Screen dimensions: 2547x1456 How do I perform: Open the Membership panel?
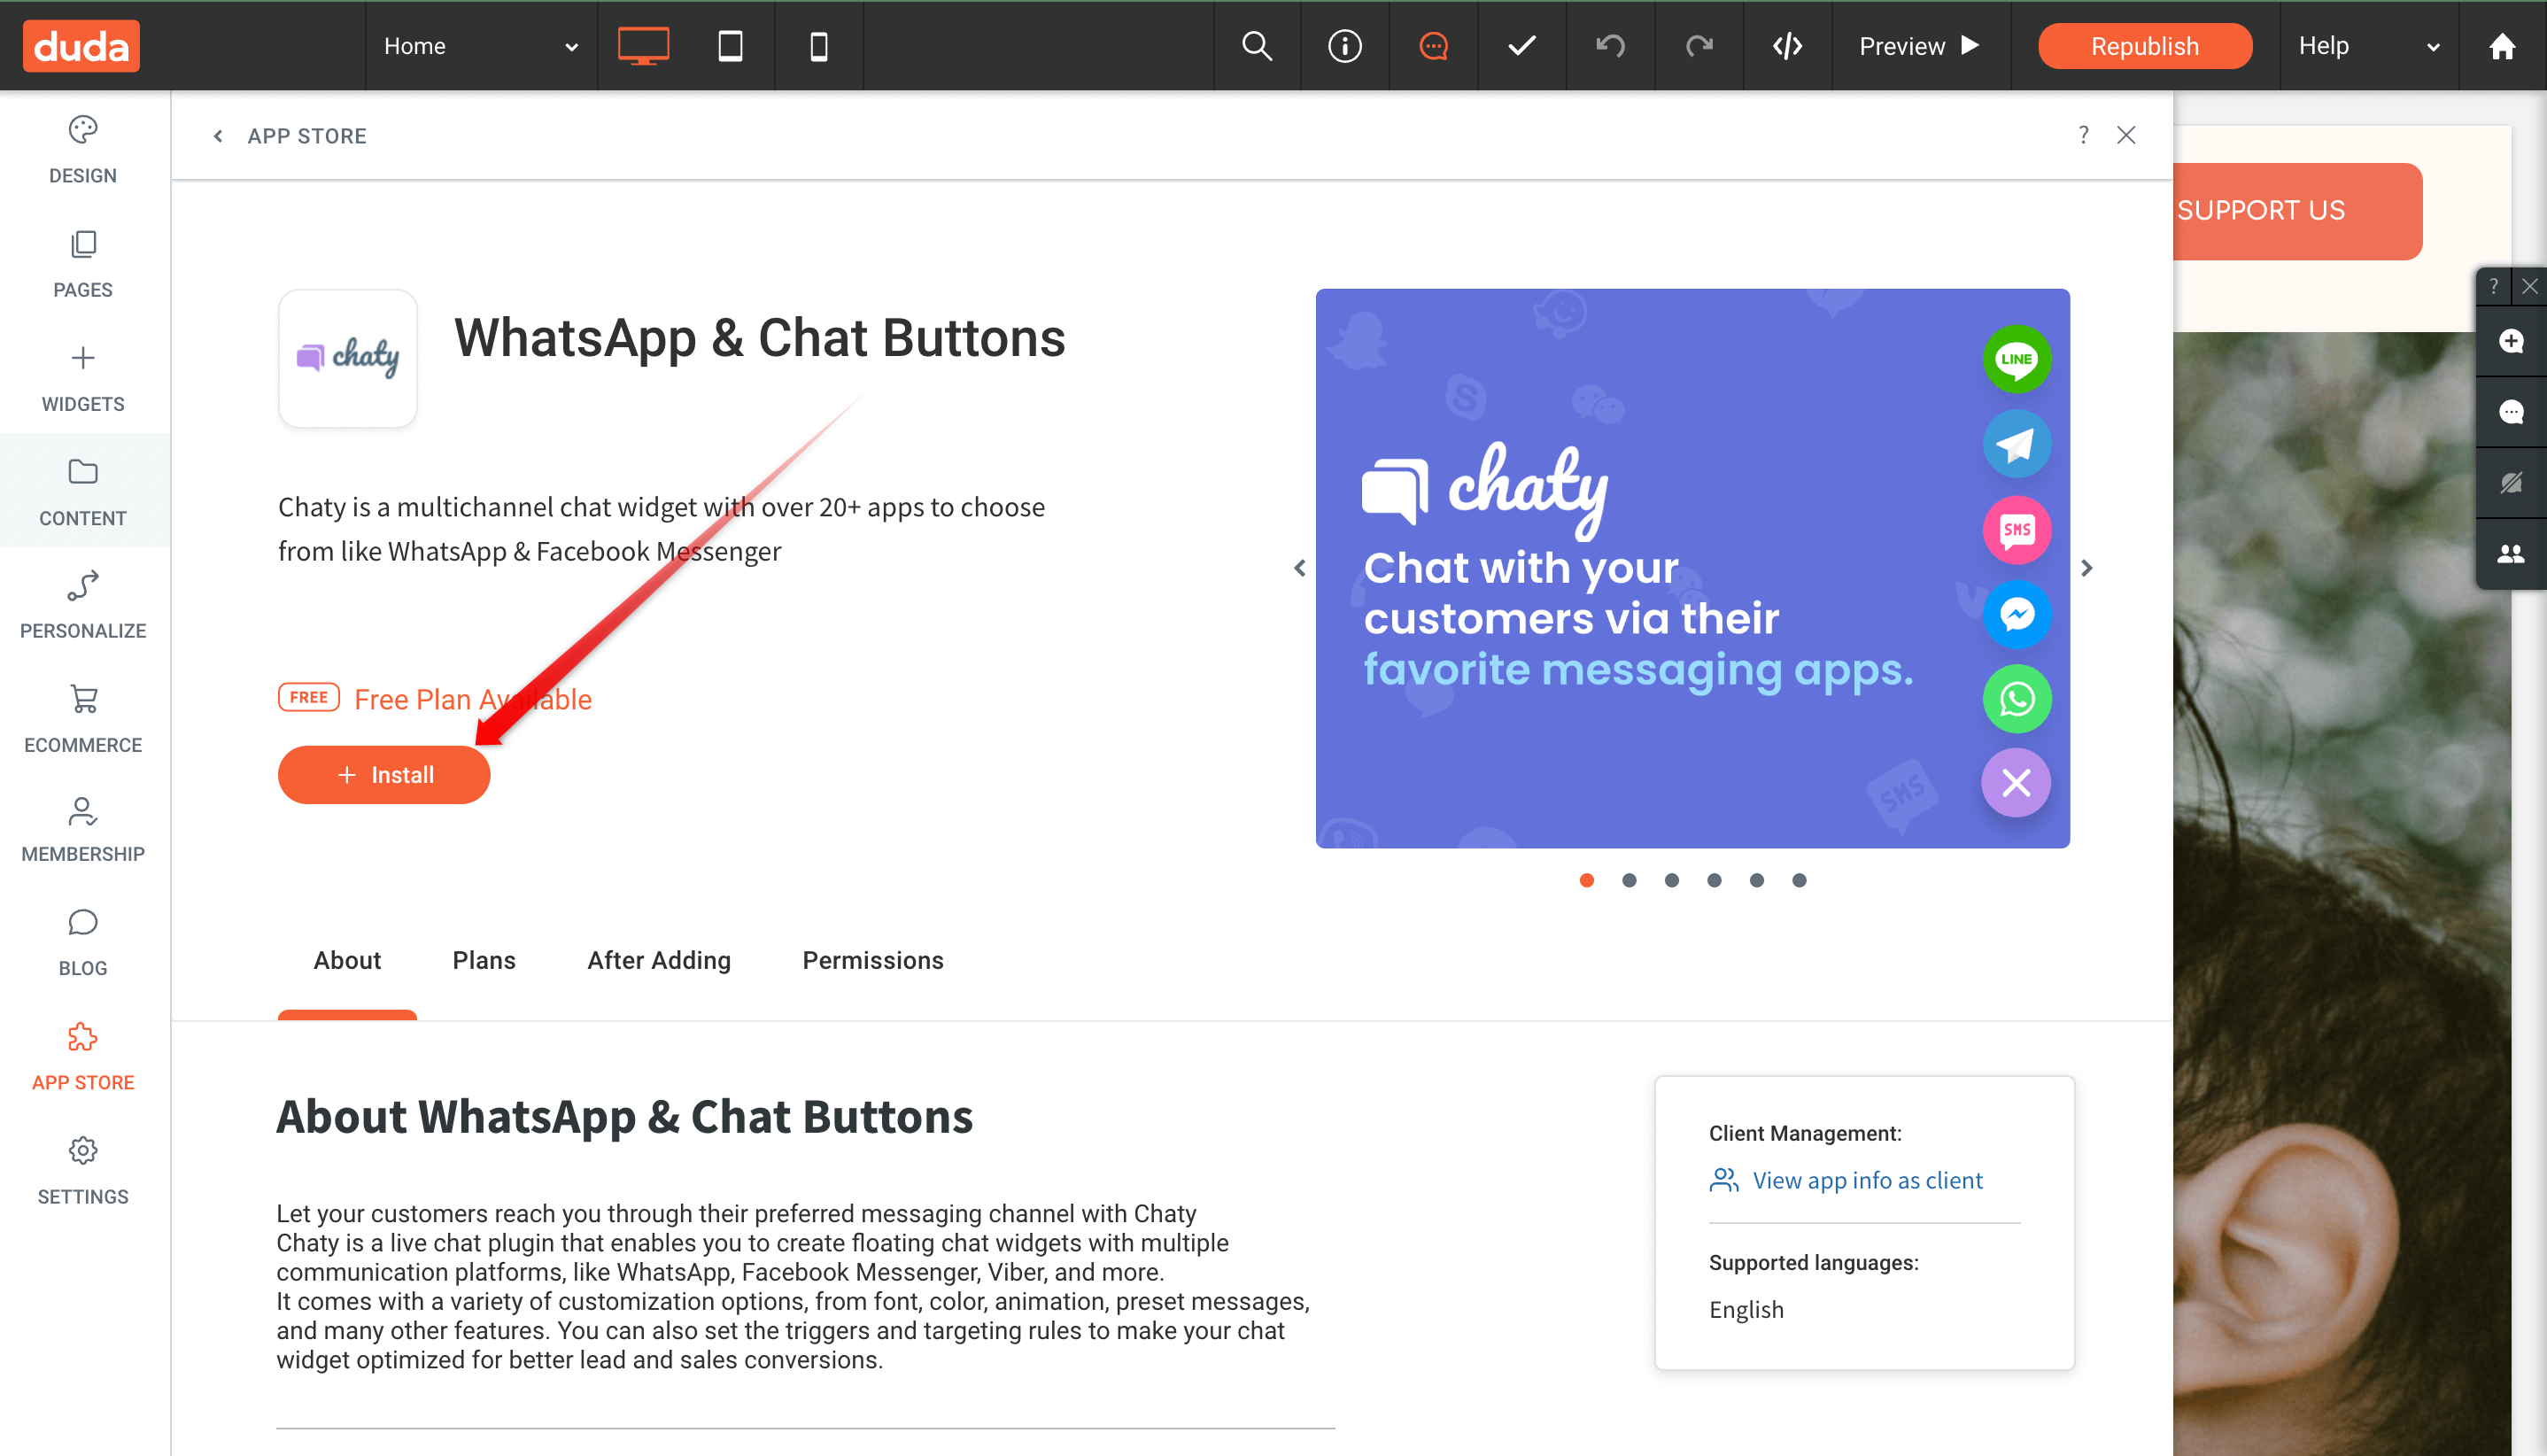coord(83,829)
